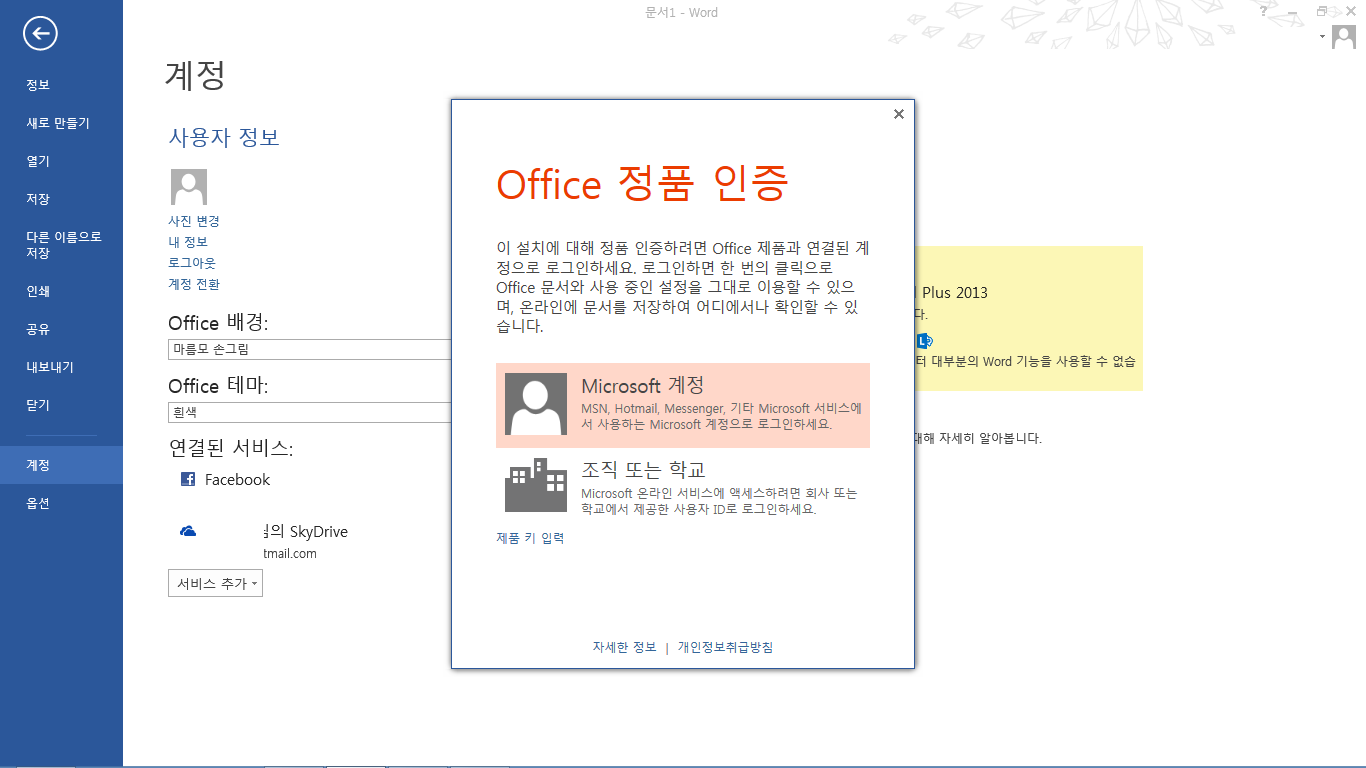
Task: Click the Help question mark icon
Action: click(x=1263, y=11)
